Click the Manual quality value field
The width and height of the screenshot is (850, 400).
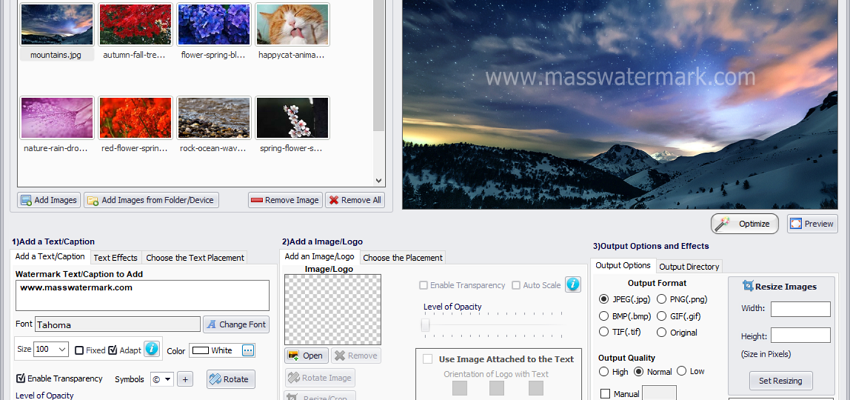point(659,393)
